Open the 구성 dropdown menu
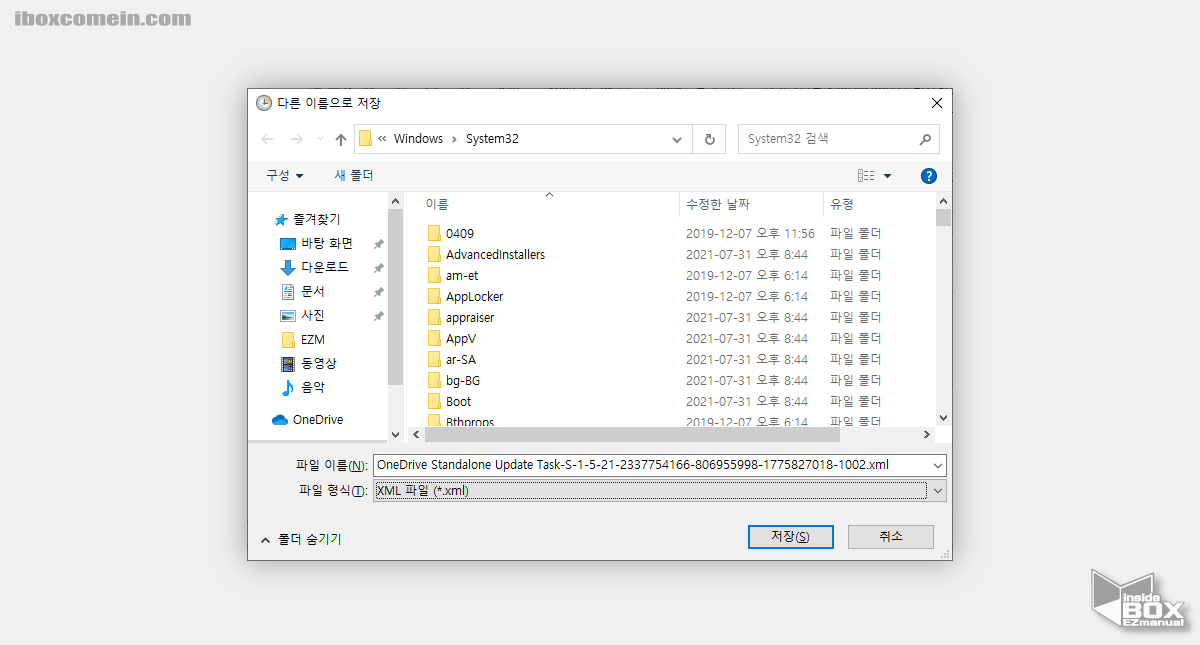 [283, 175]
